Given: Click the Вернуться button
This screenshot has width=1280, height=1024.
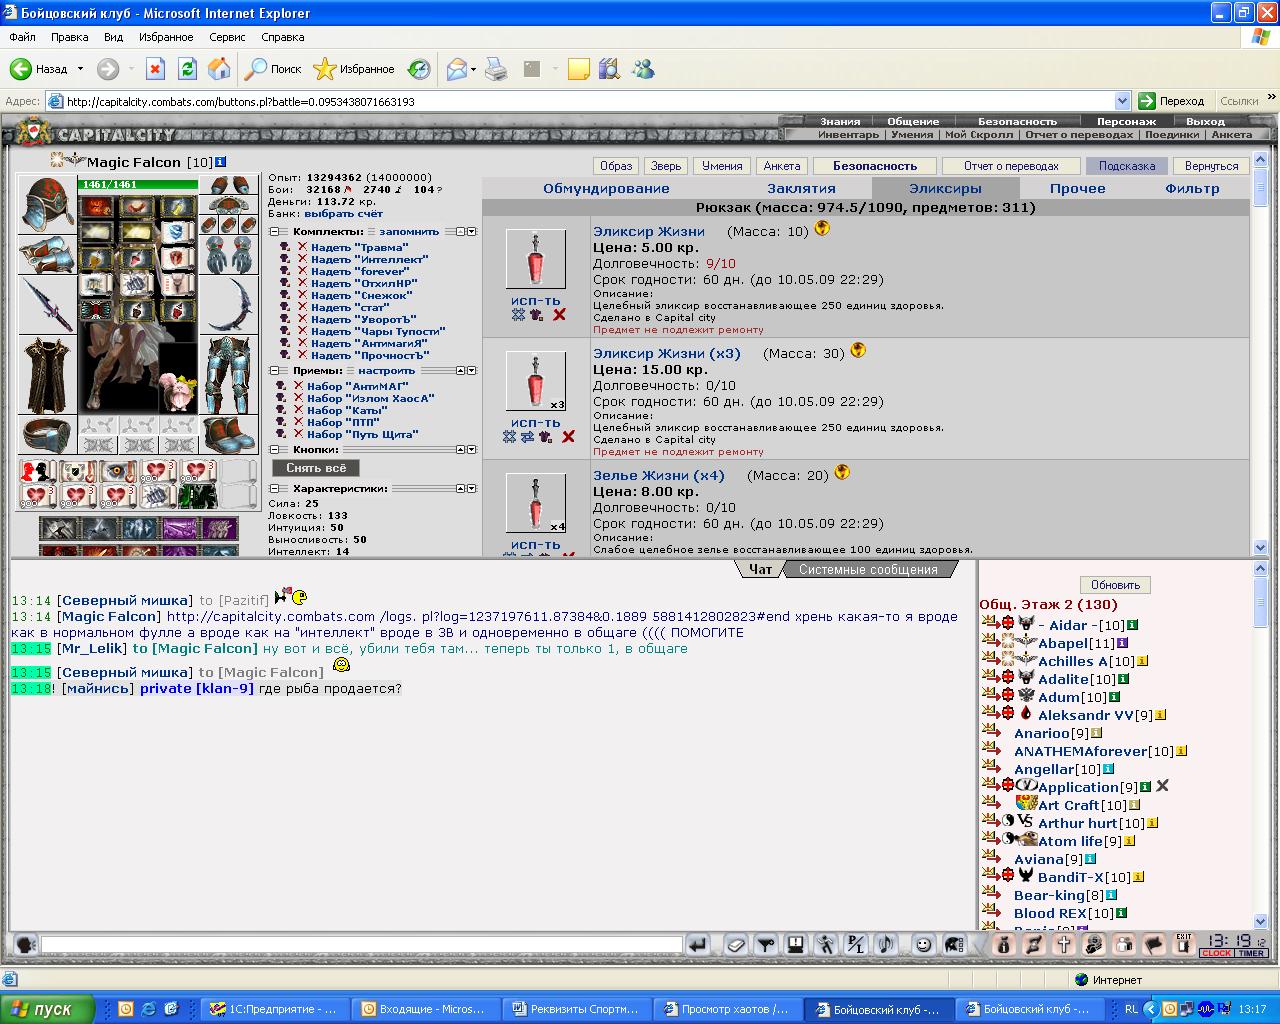Looking at the screenshot, I should click(x=1211, y=166).
